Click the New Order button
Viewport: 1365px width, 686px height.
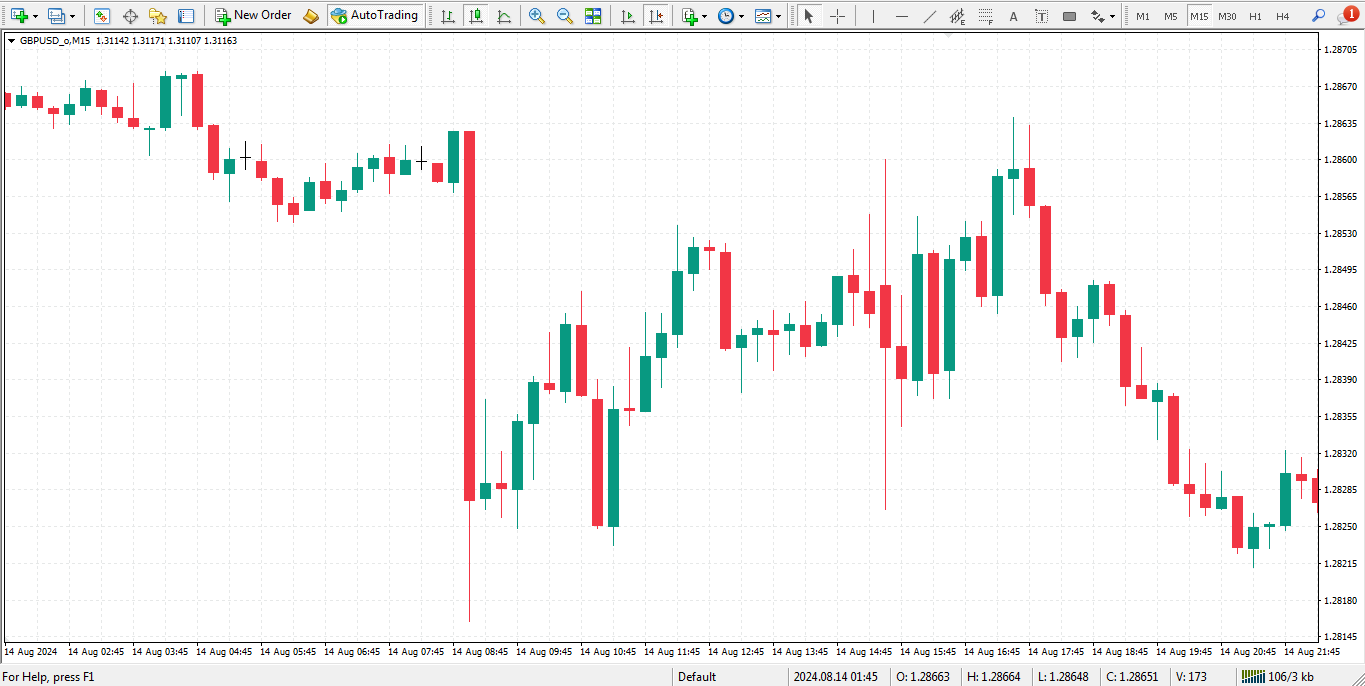coord(253,16)
